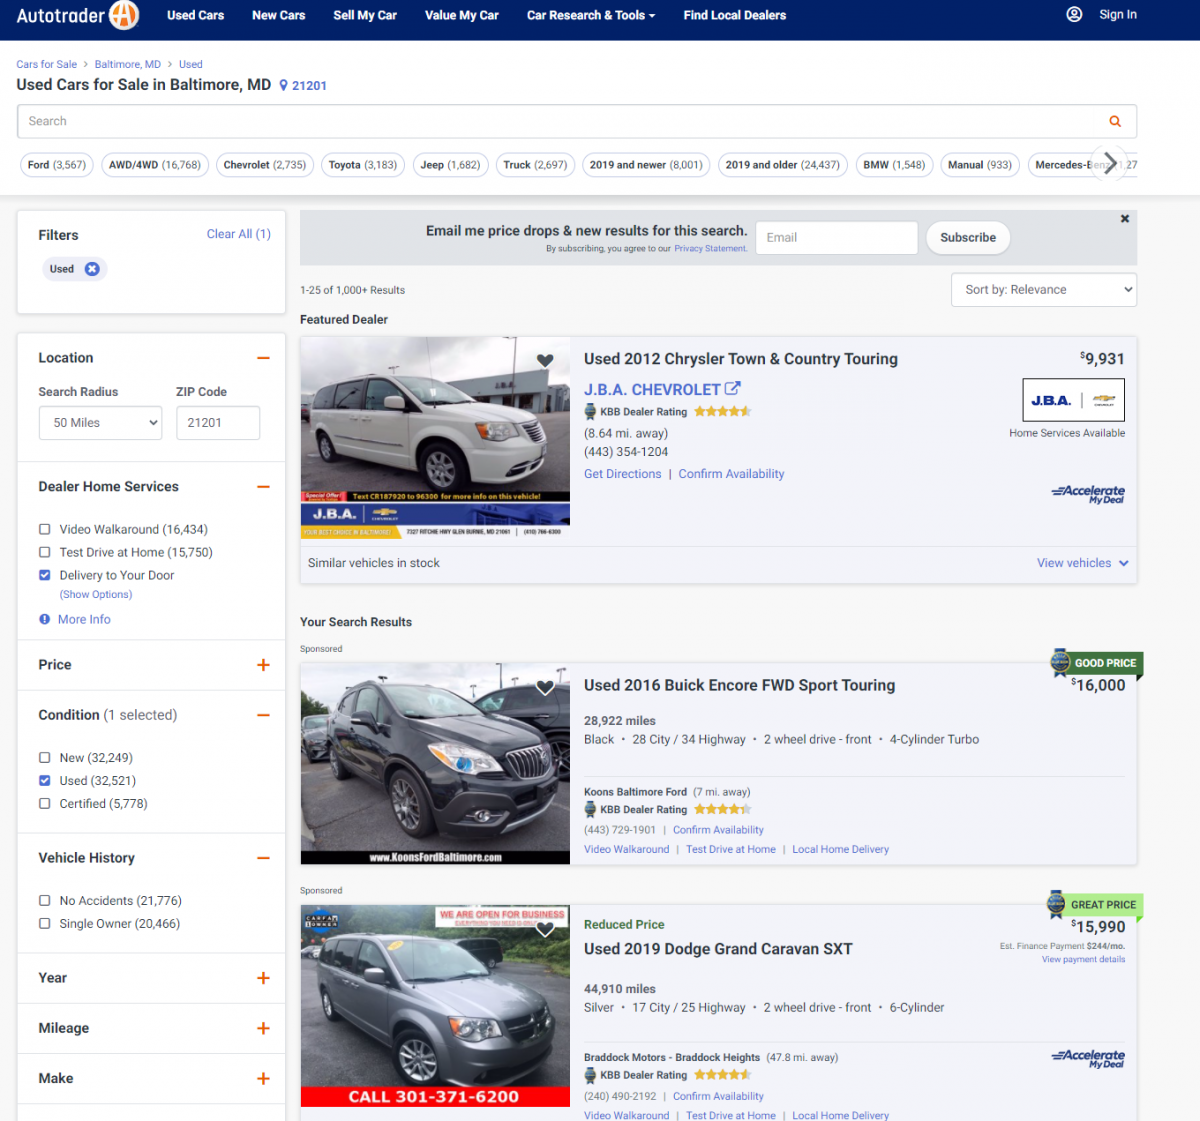The width and height of the screenshot is (1200, 1121).
Task: Uncheck Delivery to Your Door
Action: tap(44, 575)
